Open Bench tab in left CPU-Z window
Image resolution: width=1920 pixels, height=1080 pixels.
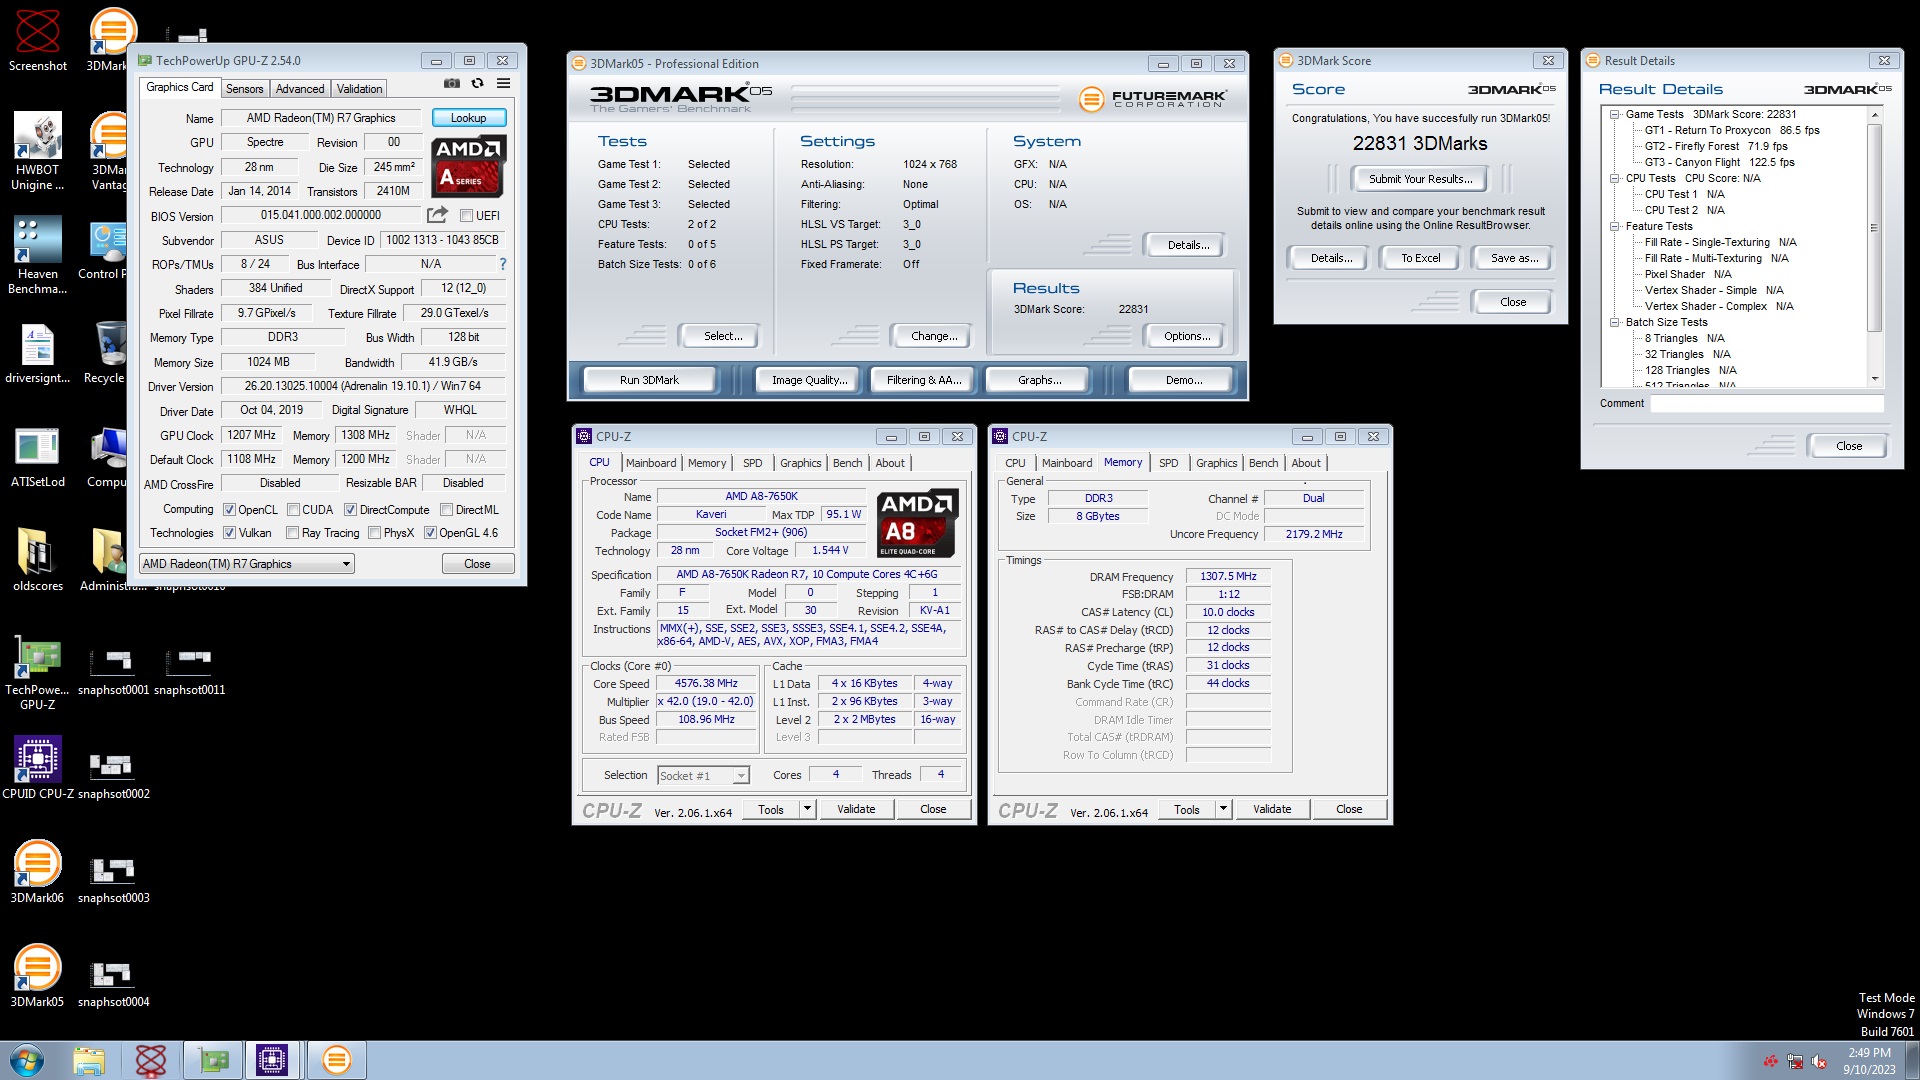point(847,463)
